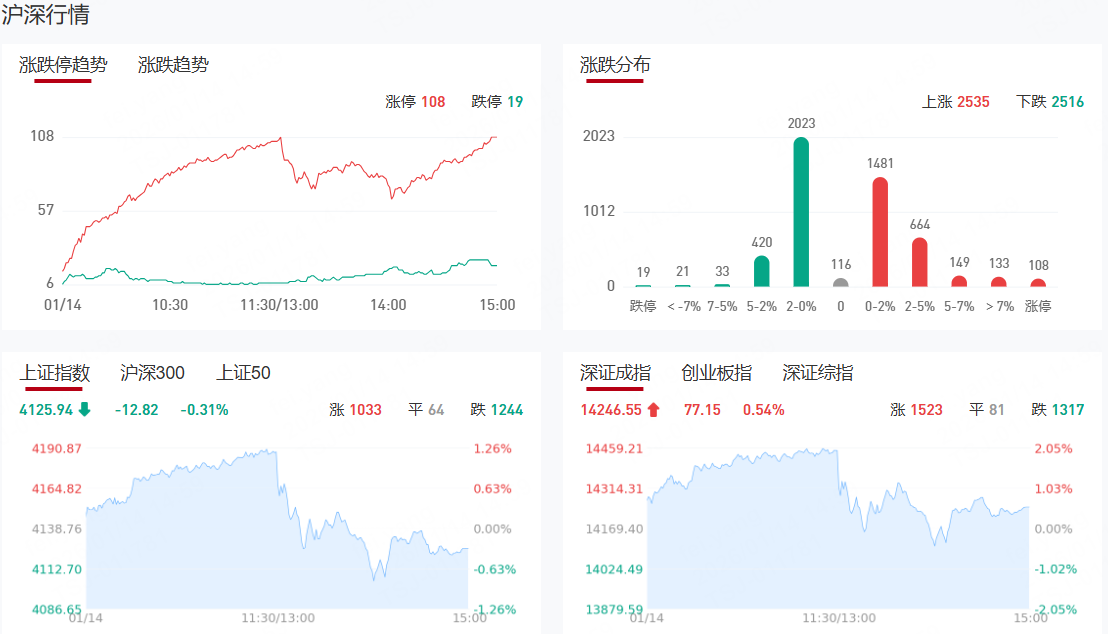Click the 下跌 2516 count label
This screenshot has width=1108, height=634.
(x=1049, y=101)
